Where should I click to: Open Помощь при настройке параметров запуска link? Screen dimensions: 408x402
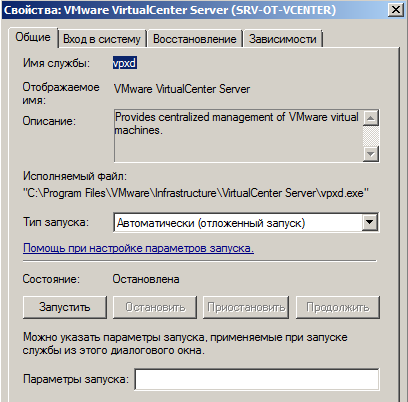coord(138,248)
